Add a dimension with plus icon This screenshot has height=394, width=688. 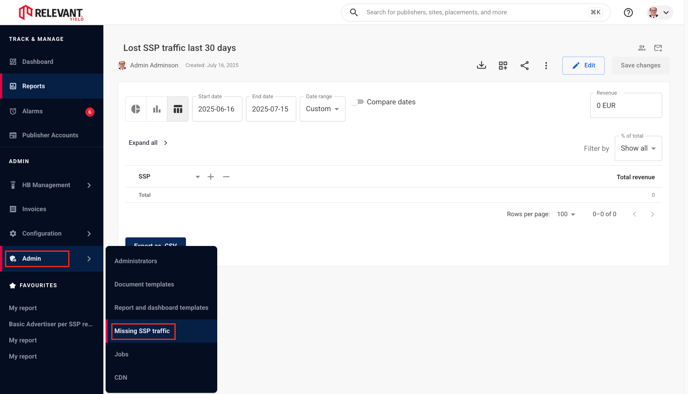[211, 176]
